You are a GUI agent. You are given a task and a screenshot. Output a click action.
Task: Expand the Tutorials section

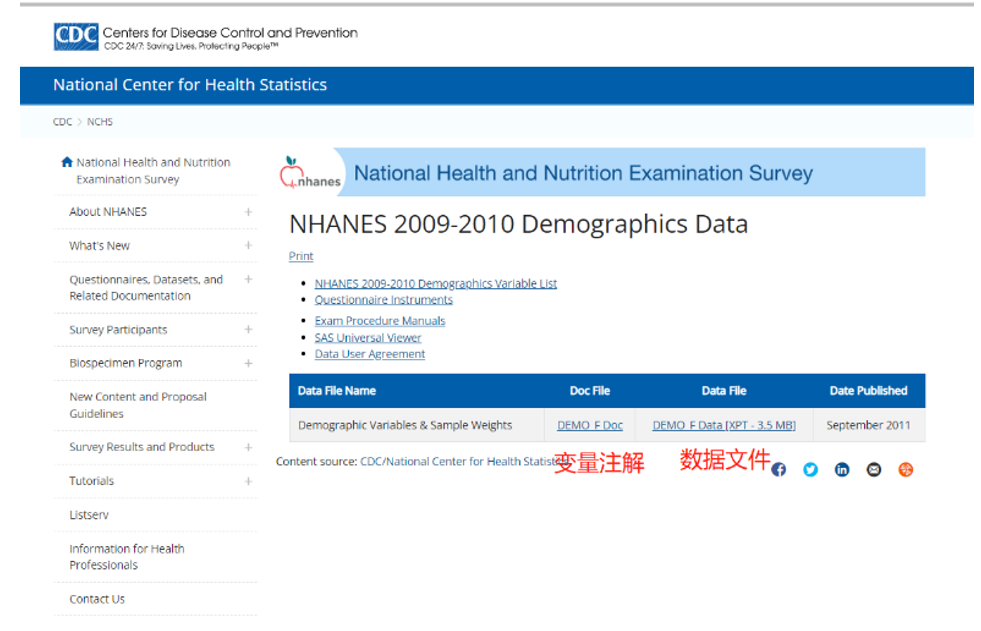coord(247,480)
